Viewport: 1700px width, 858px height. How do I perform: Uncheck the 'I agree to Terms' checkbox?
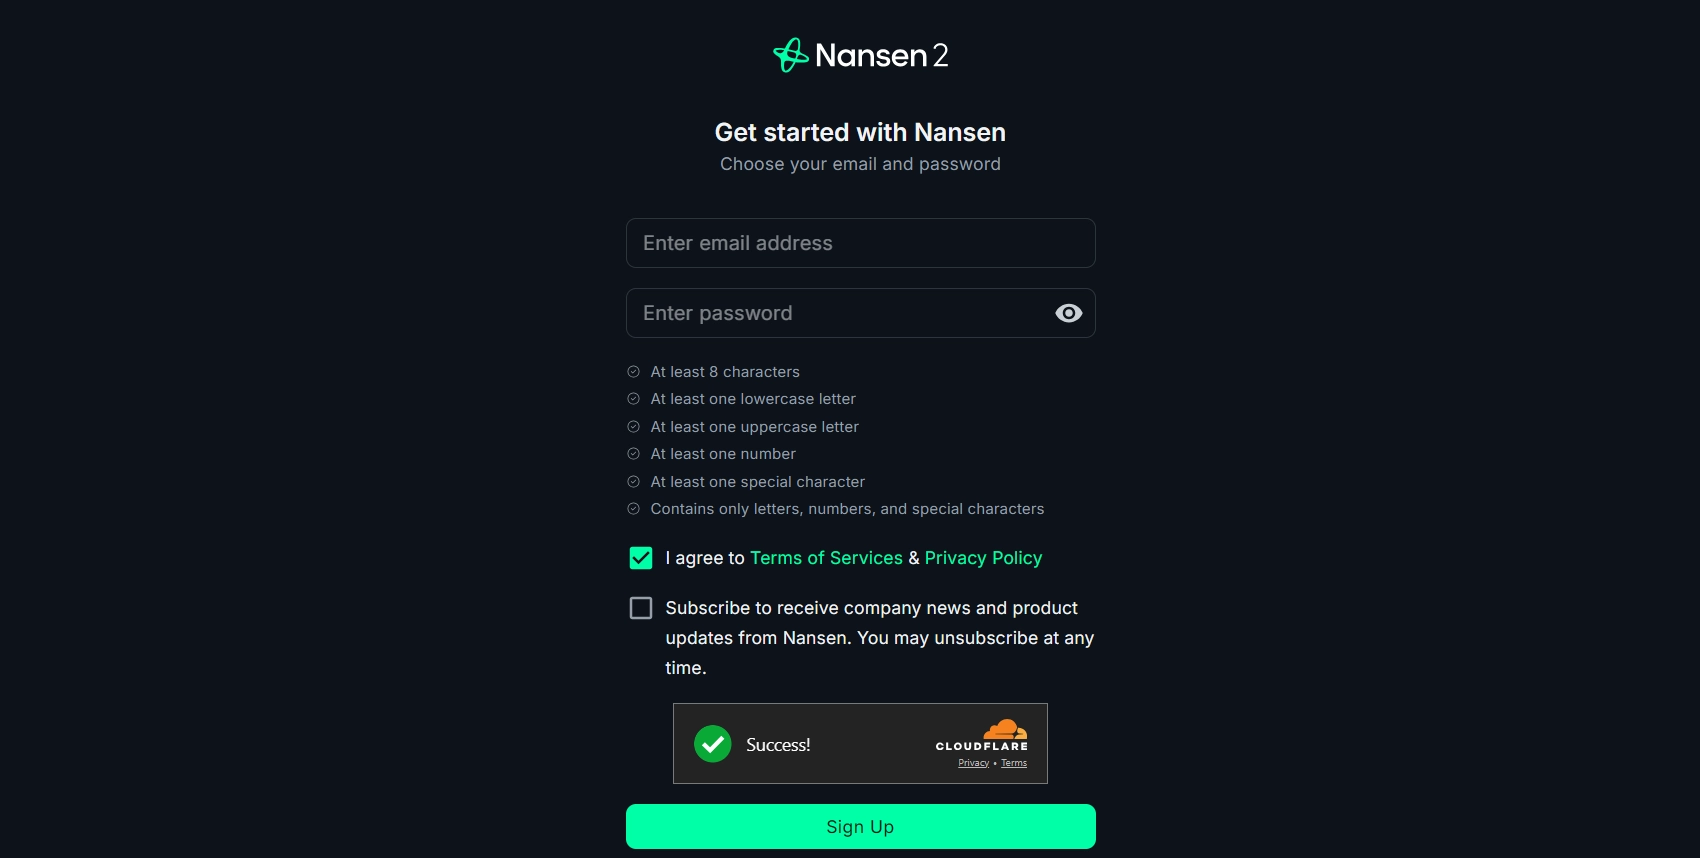641,558
